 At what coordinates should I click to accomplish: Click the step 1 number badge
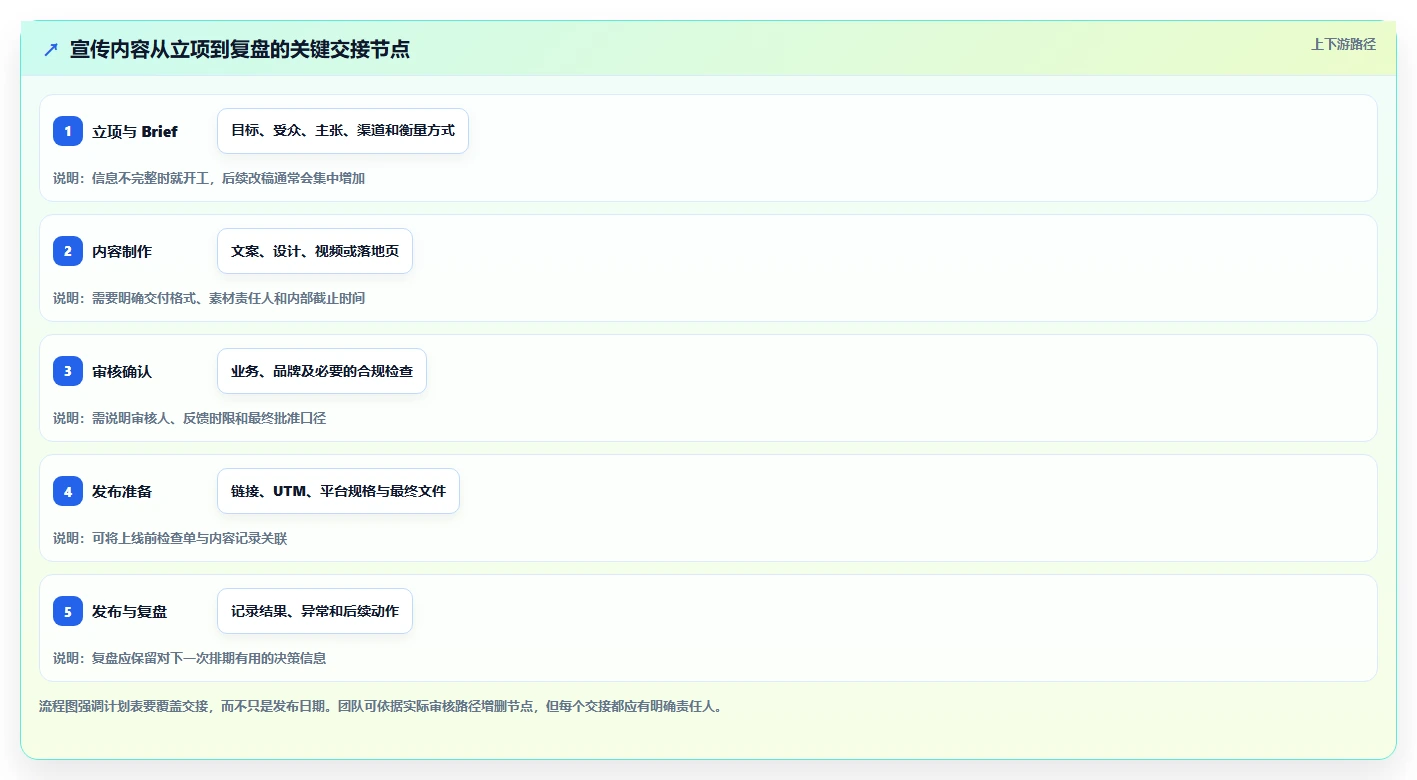pos(68,131)
